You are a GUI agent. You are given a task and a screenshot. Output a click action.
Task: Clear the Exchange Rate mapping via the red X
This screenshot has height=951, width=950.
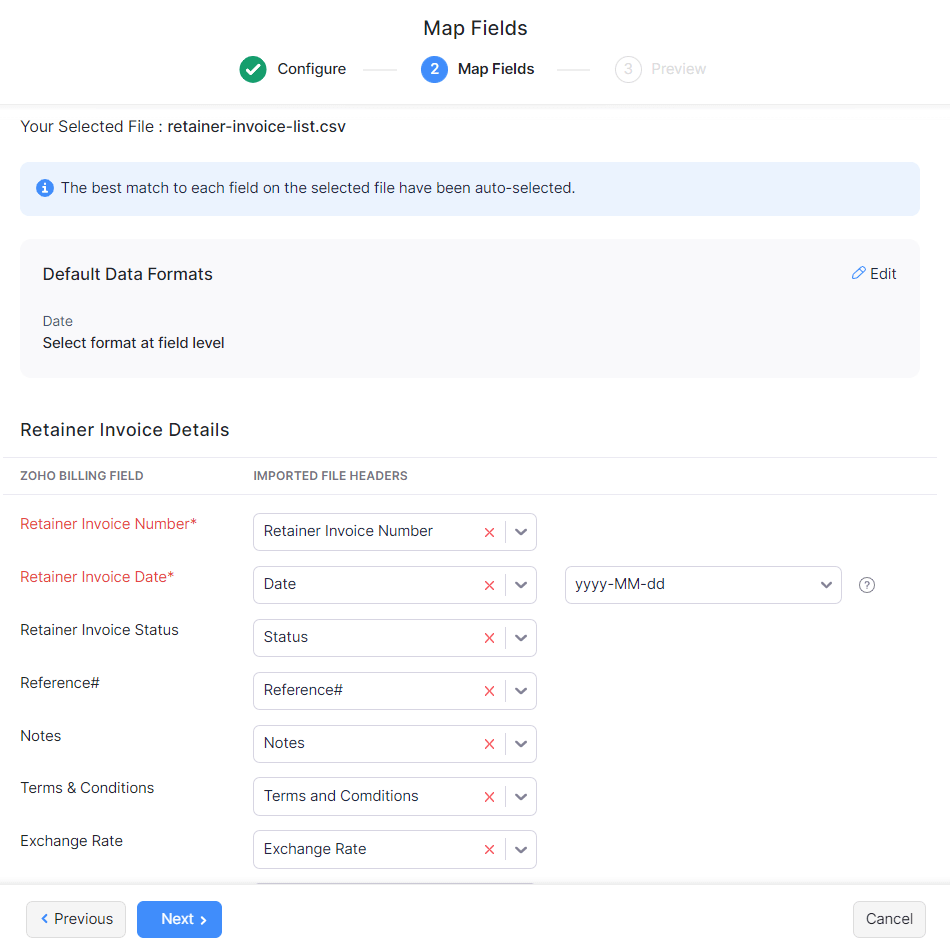click(489, 849)
